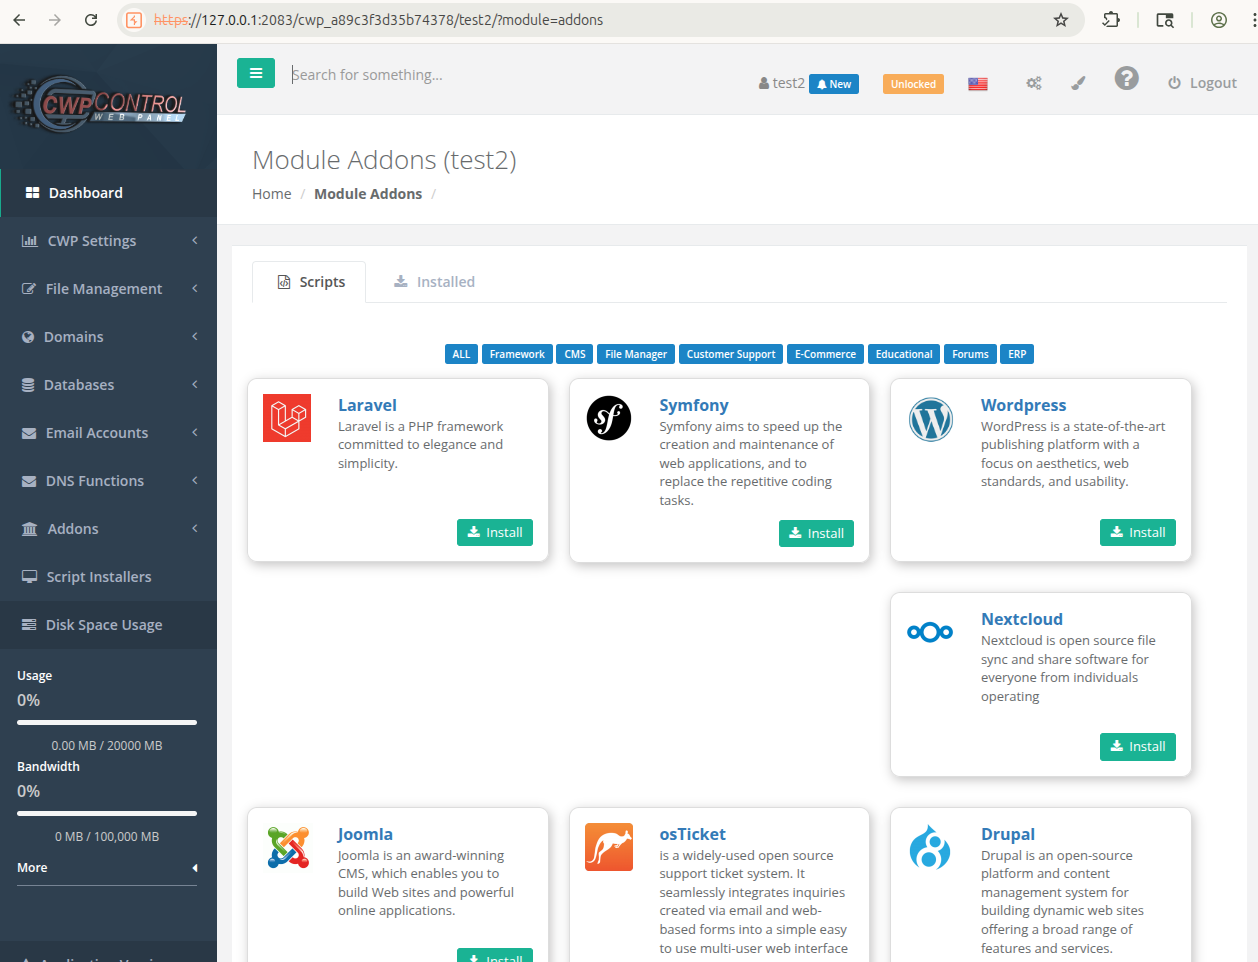
Task: Click the Logout link
Action: click(x=1202, y=83)
